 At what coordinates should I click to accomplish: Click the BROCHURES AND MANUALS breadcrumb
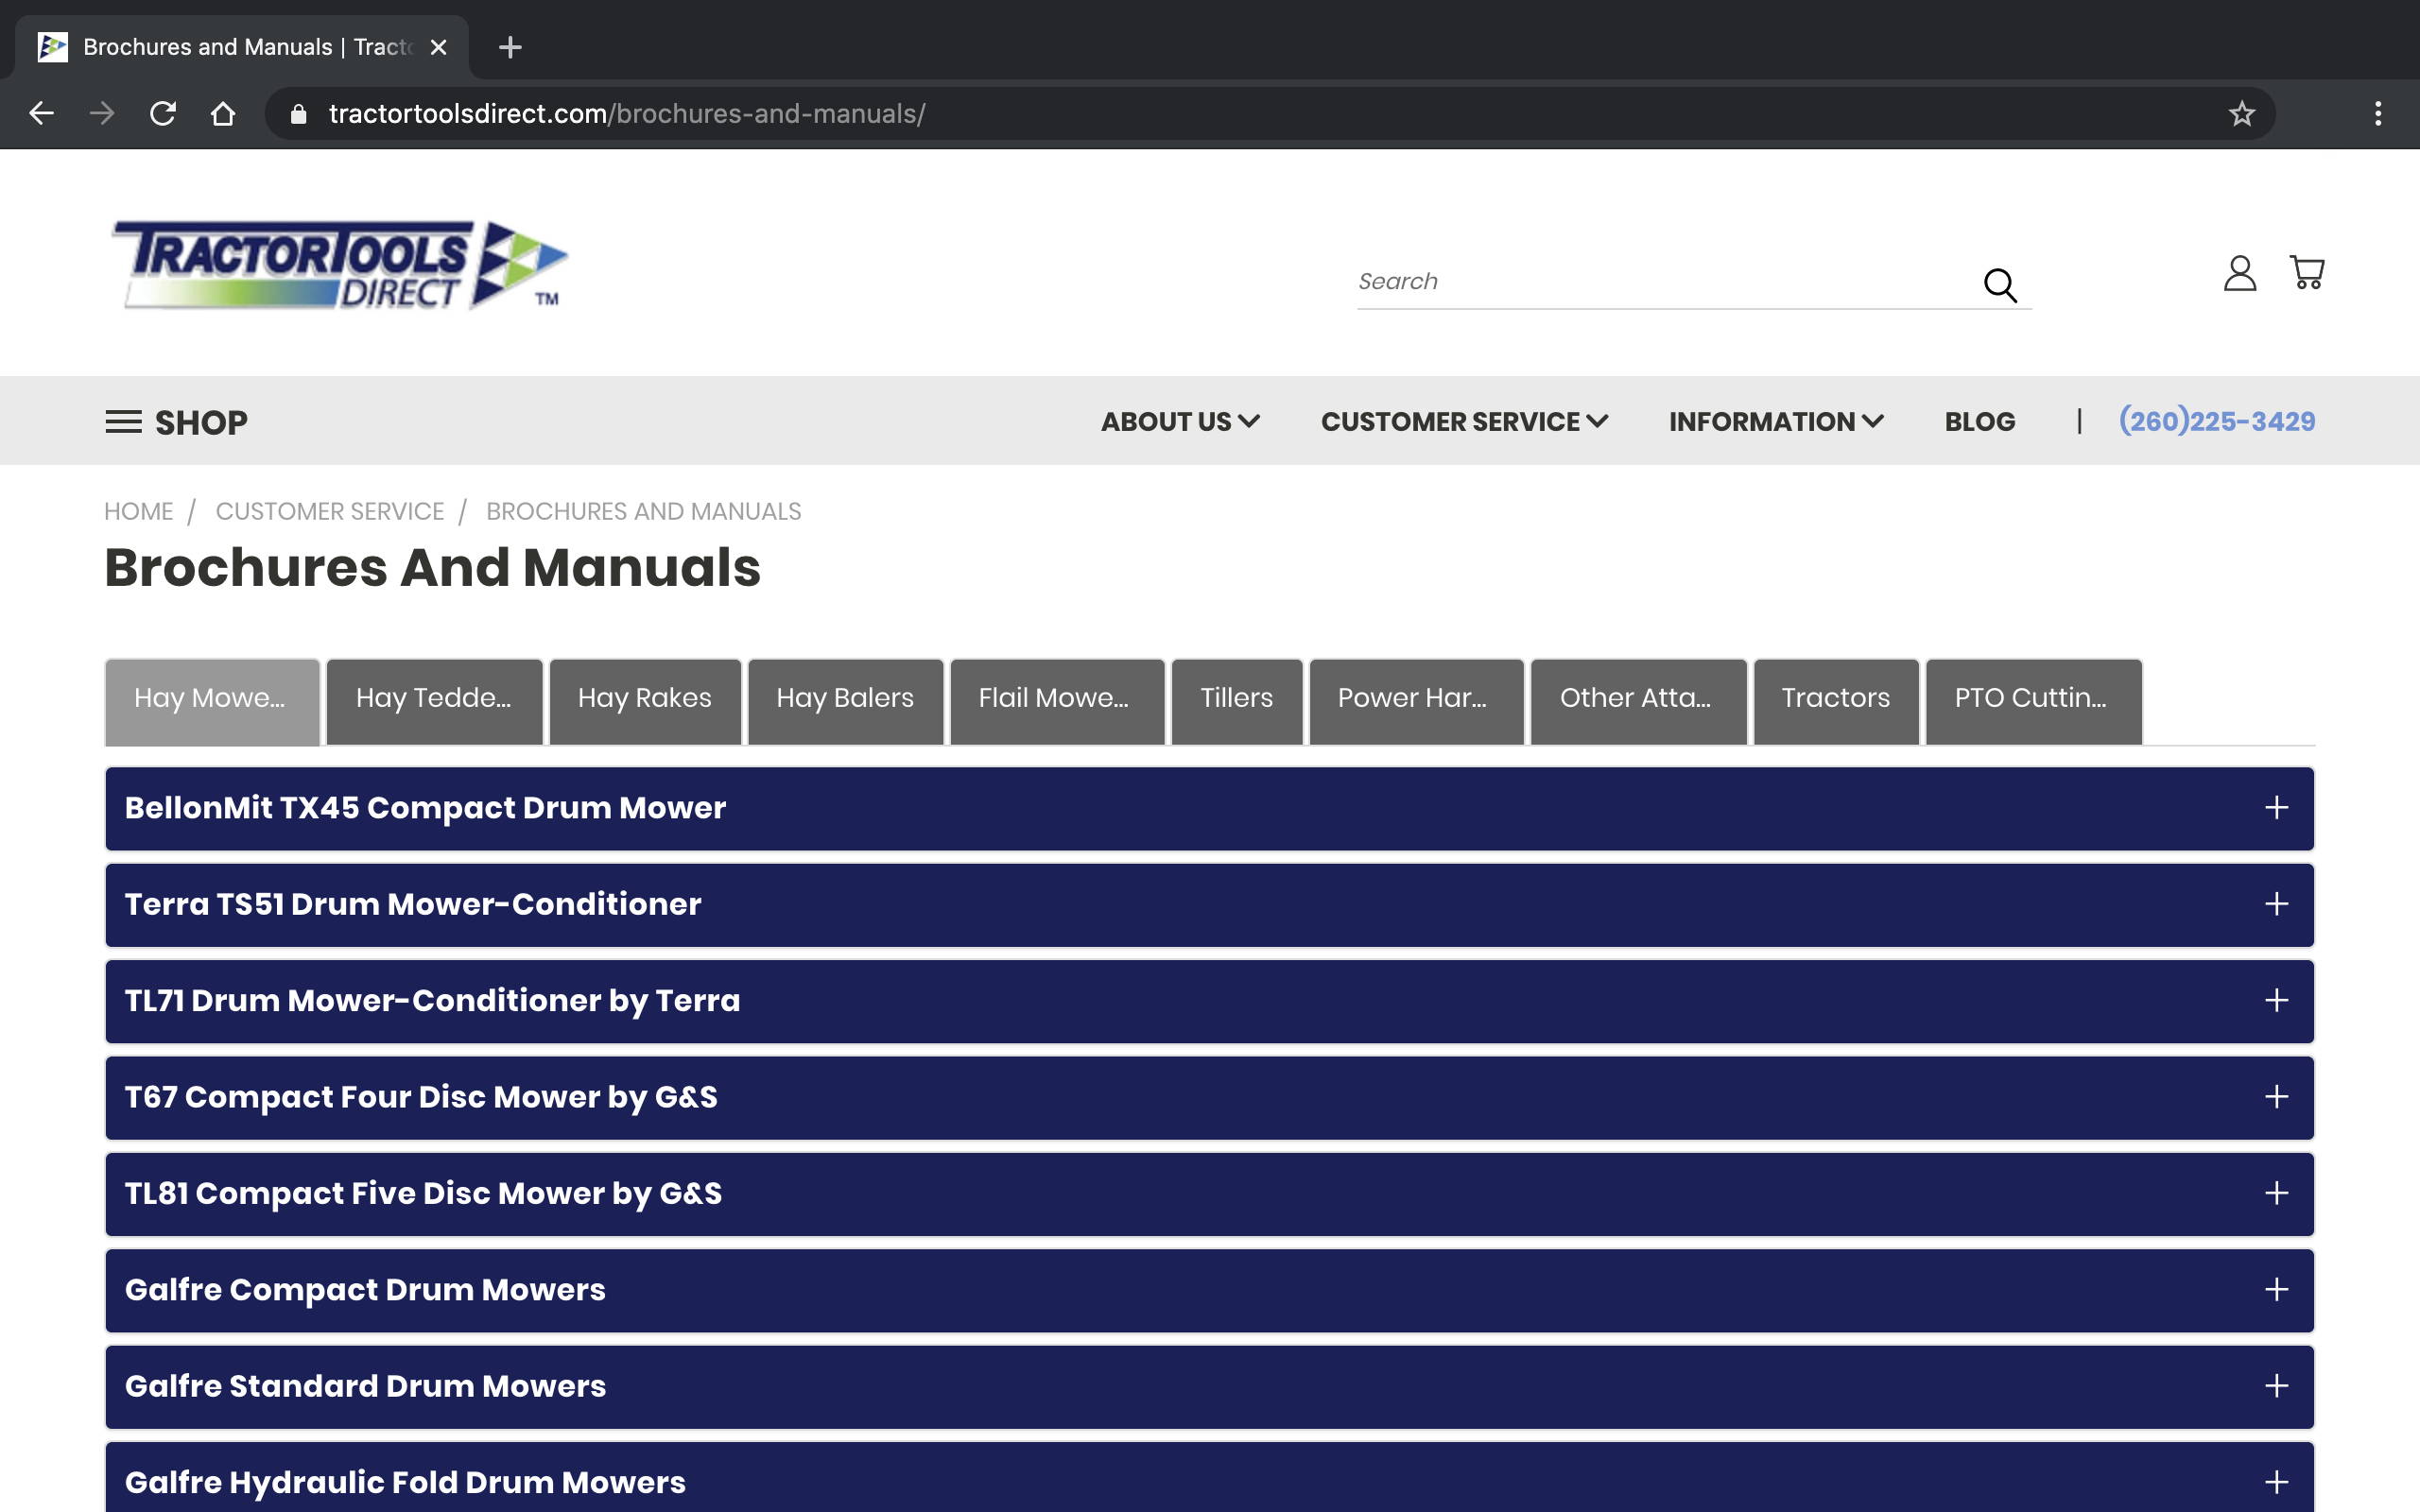643,512
